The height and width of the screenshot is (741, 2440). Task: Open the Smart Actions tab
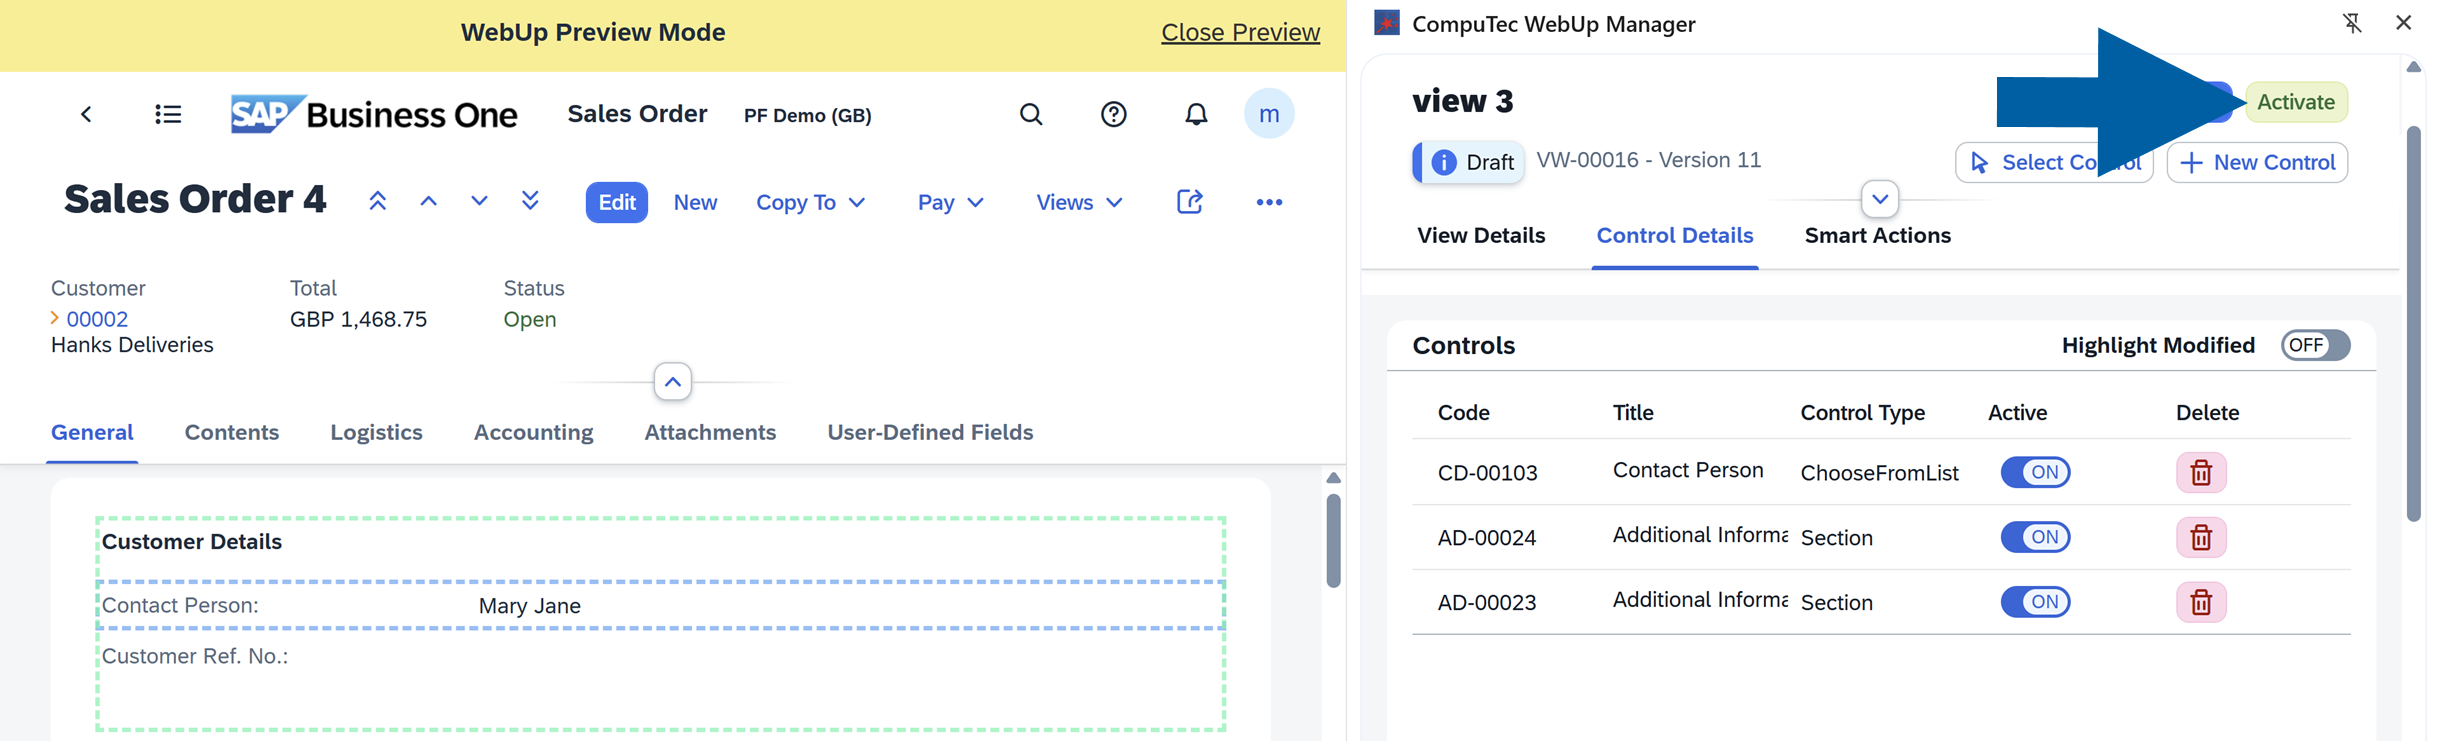pos(1878,235)
